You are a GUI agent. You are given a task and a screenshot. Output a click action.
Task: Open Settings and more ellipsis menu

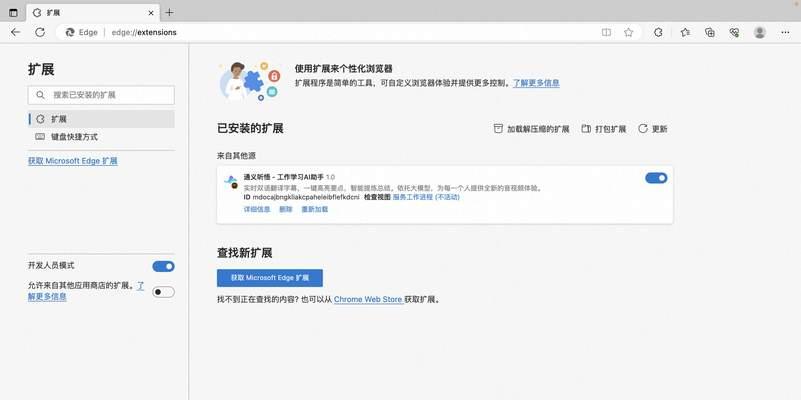[x=785, y=32]
